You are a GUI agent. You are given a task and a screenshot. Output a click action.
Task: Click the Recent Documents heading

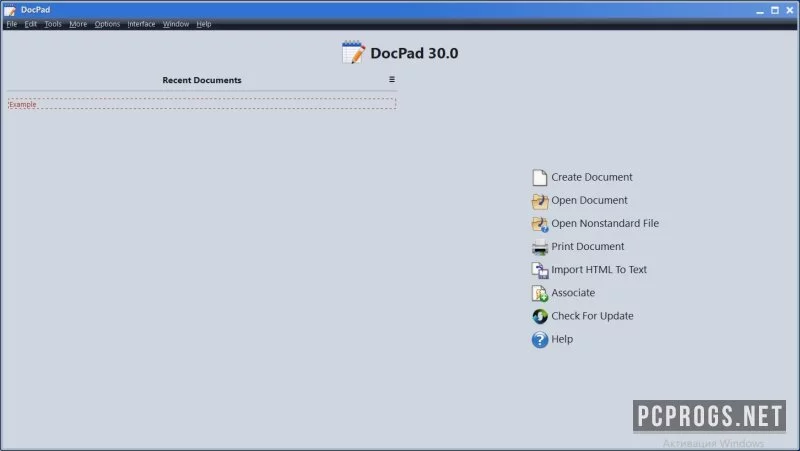[x=202, y=80]
